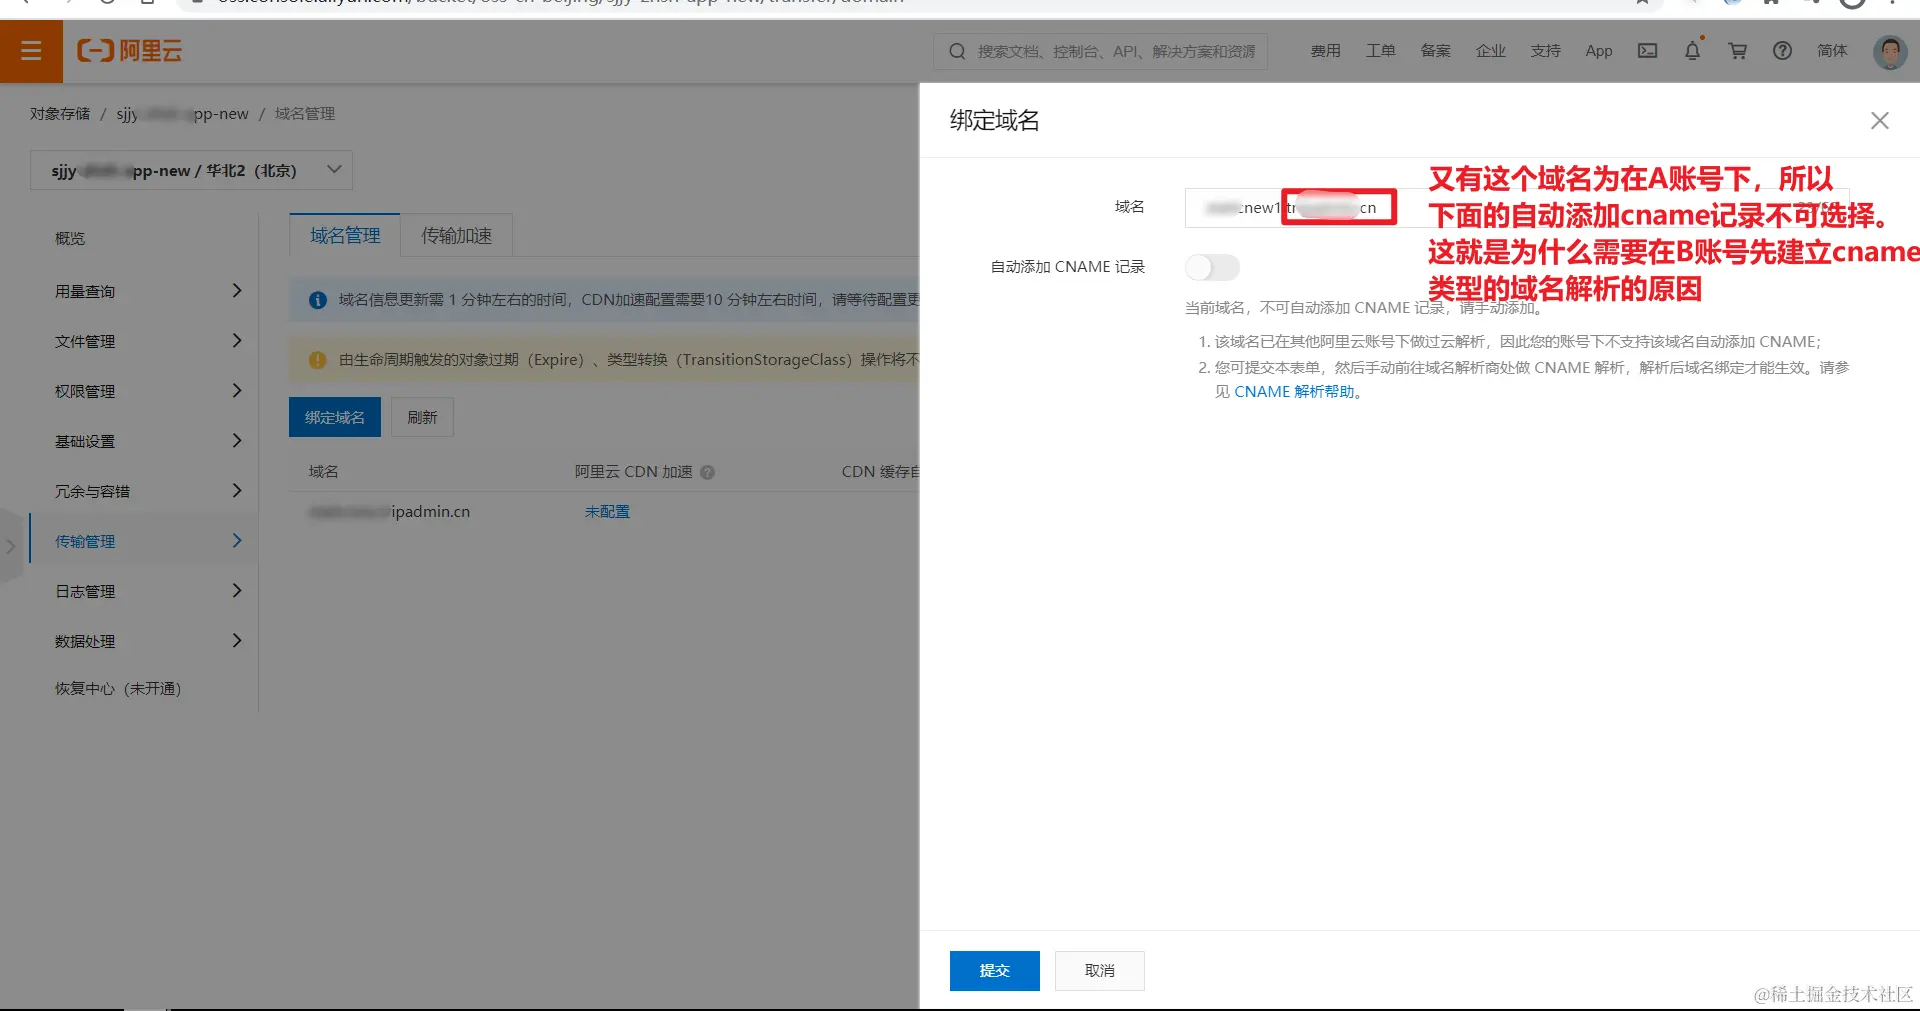The image size is (1920, 1011).
Task: Open the Cloud Shell terminal icon
Action: click(1647, 51)
